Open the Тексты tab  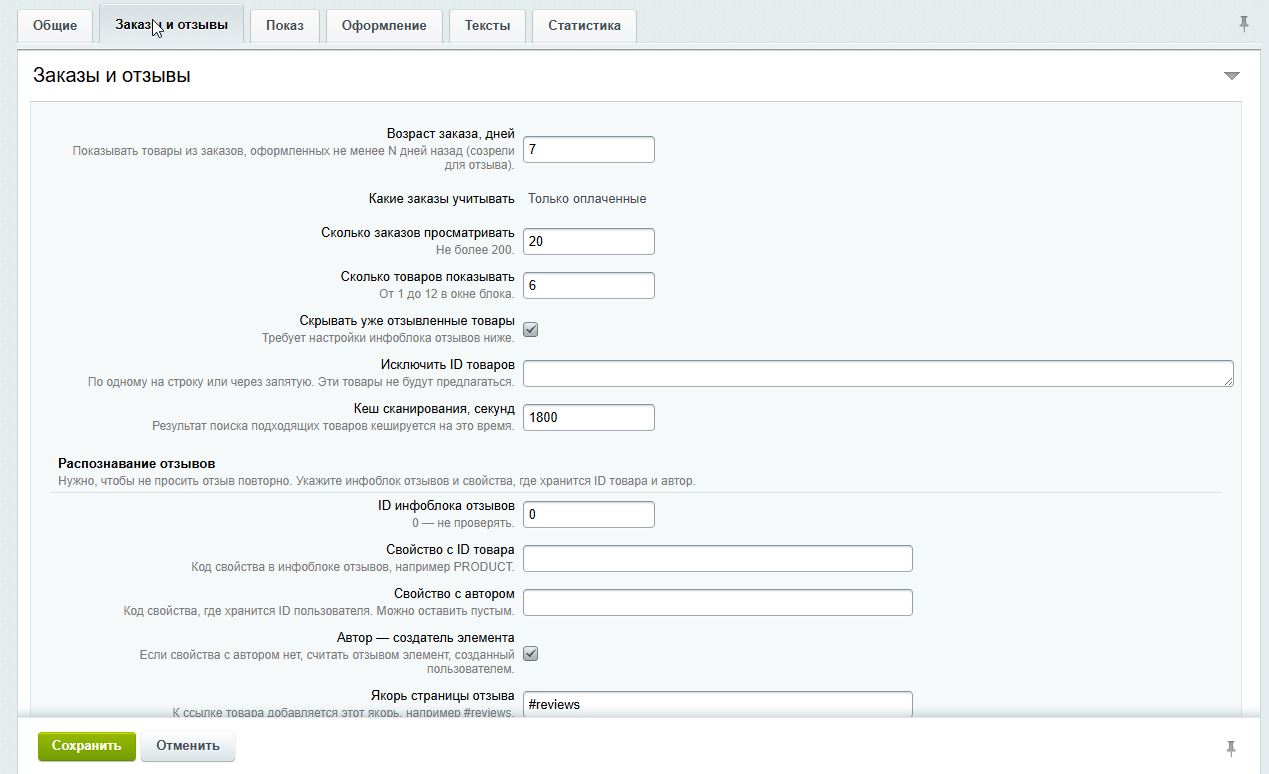[487, 26]
